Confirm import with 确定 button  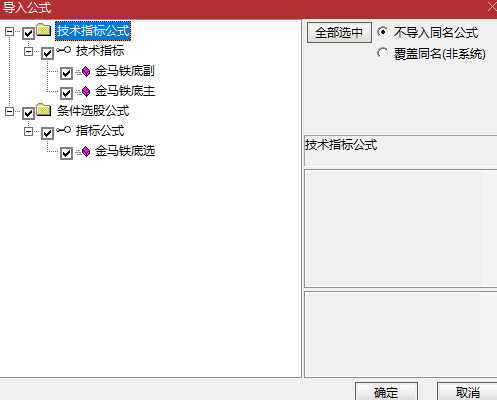coord(386,392)
